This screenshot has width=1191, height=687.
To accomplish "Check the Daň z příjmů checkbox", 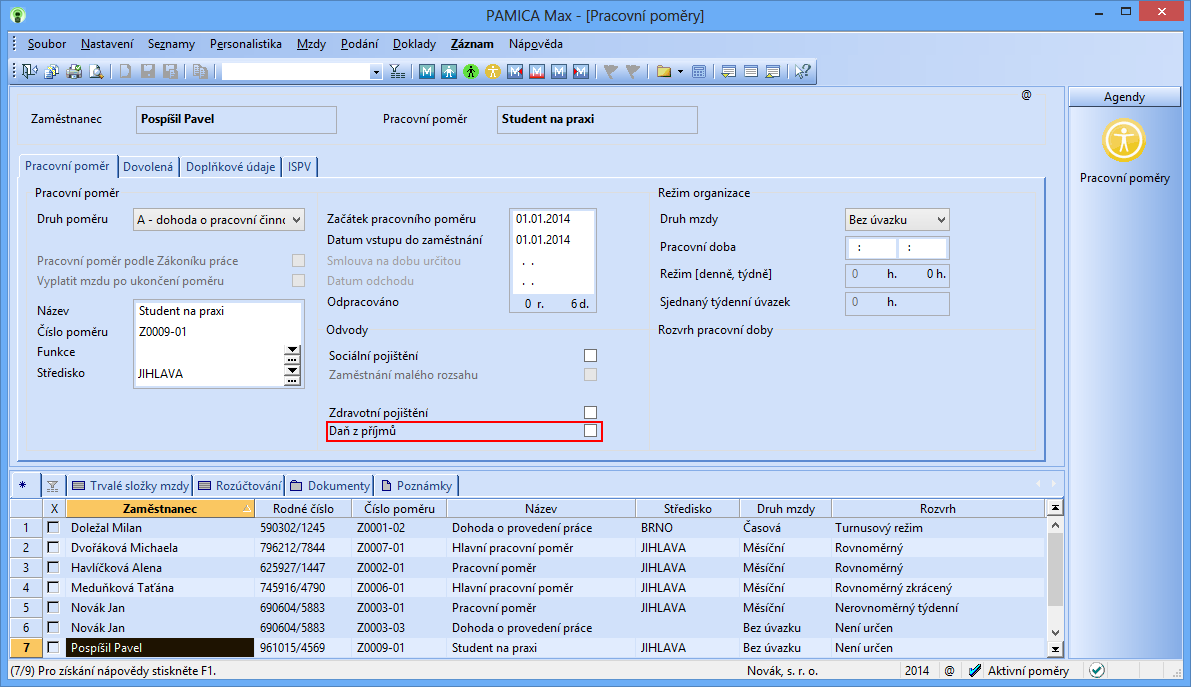I will click(590, 431).
